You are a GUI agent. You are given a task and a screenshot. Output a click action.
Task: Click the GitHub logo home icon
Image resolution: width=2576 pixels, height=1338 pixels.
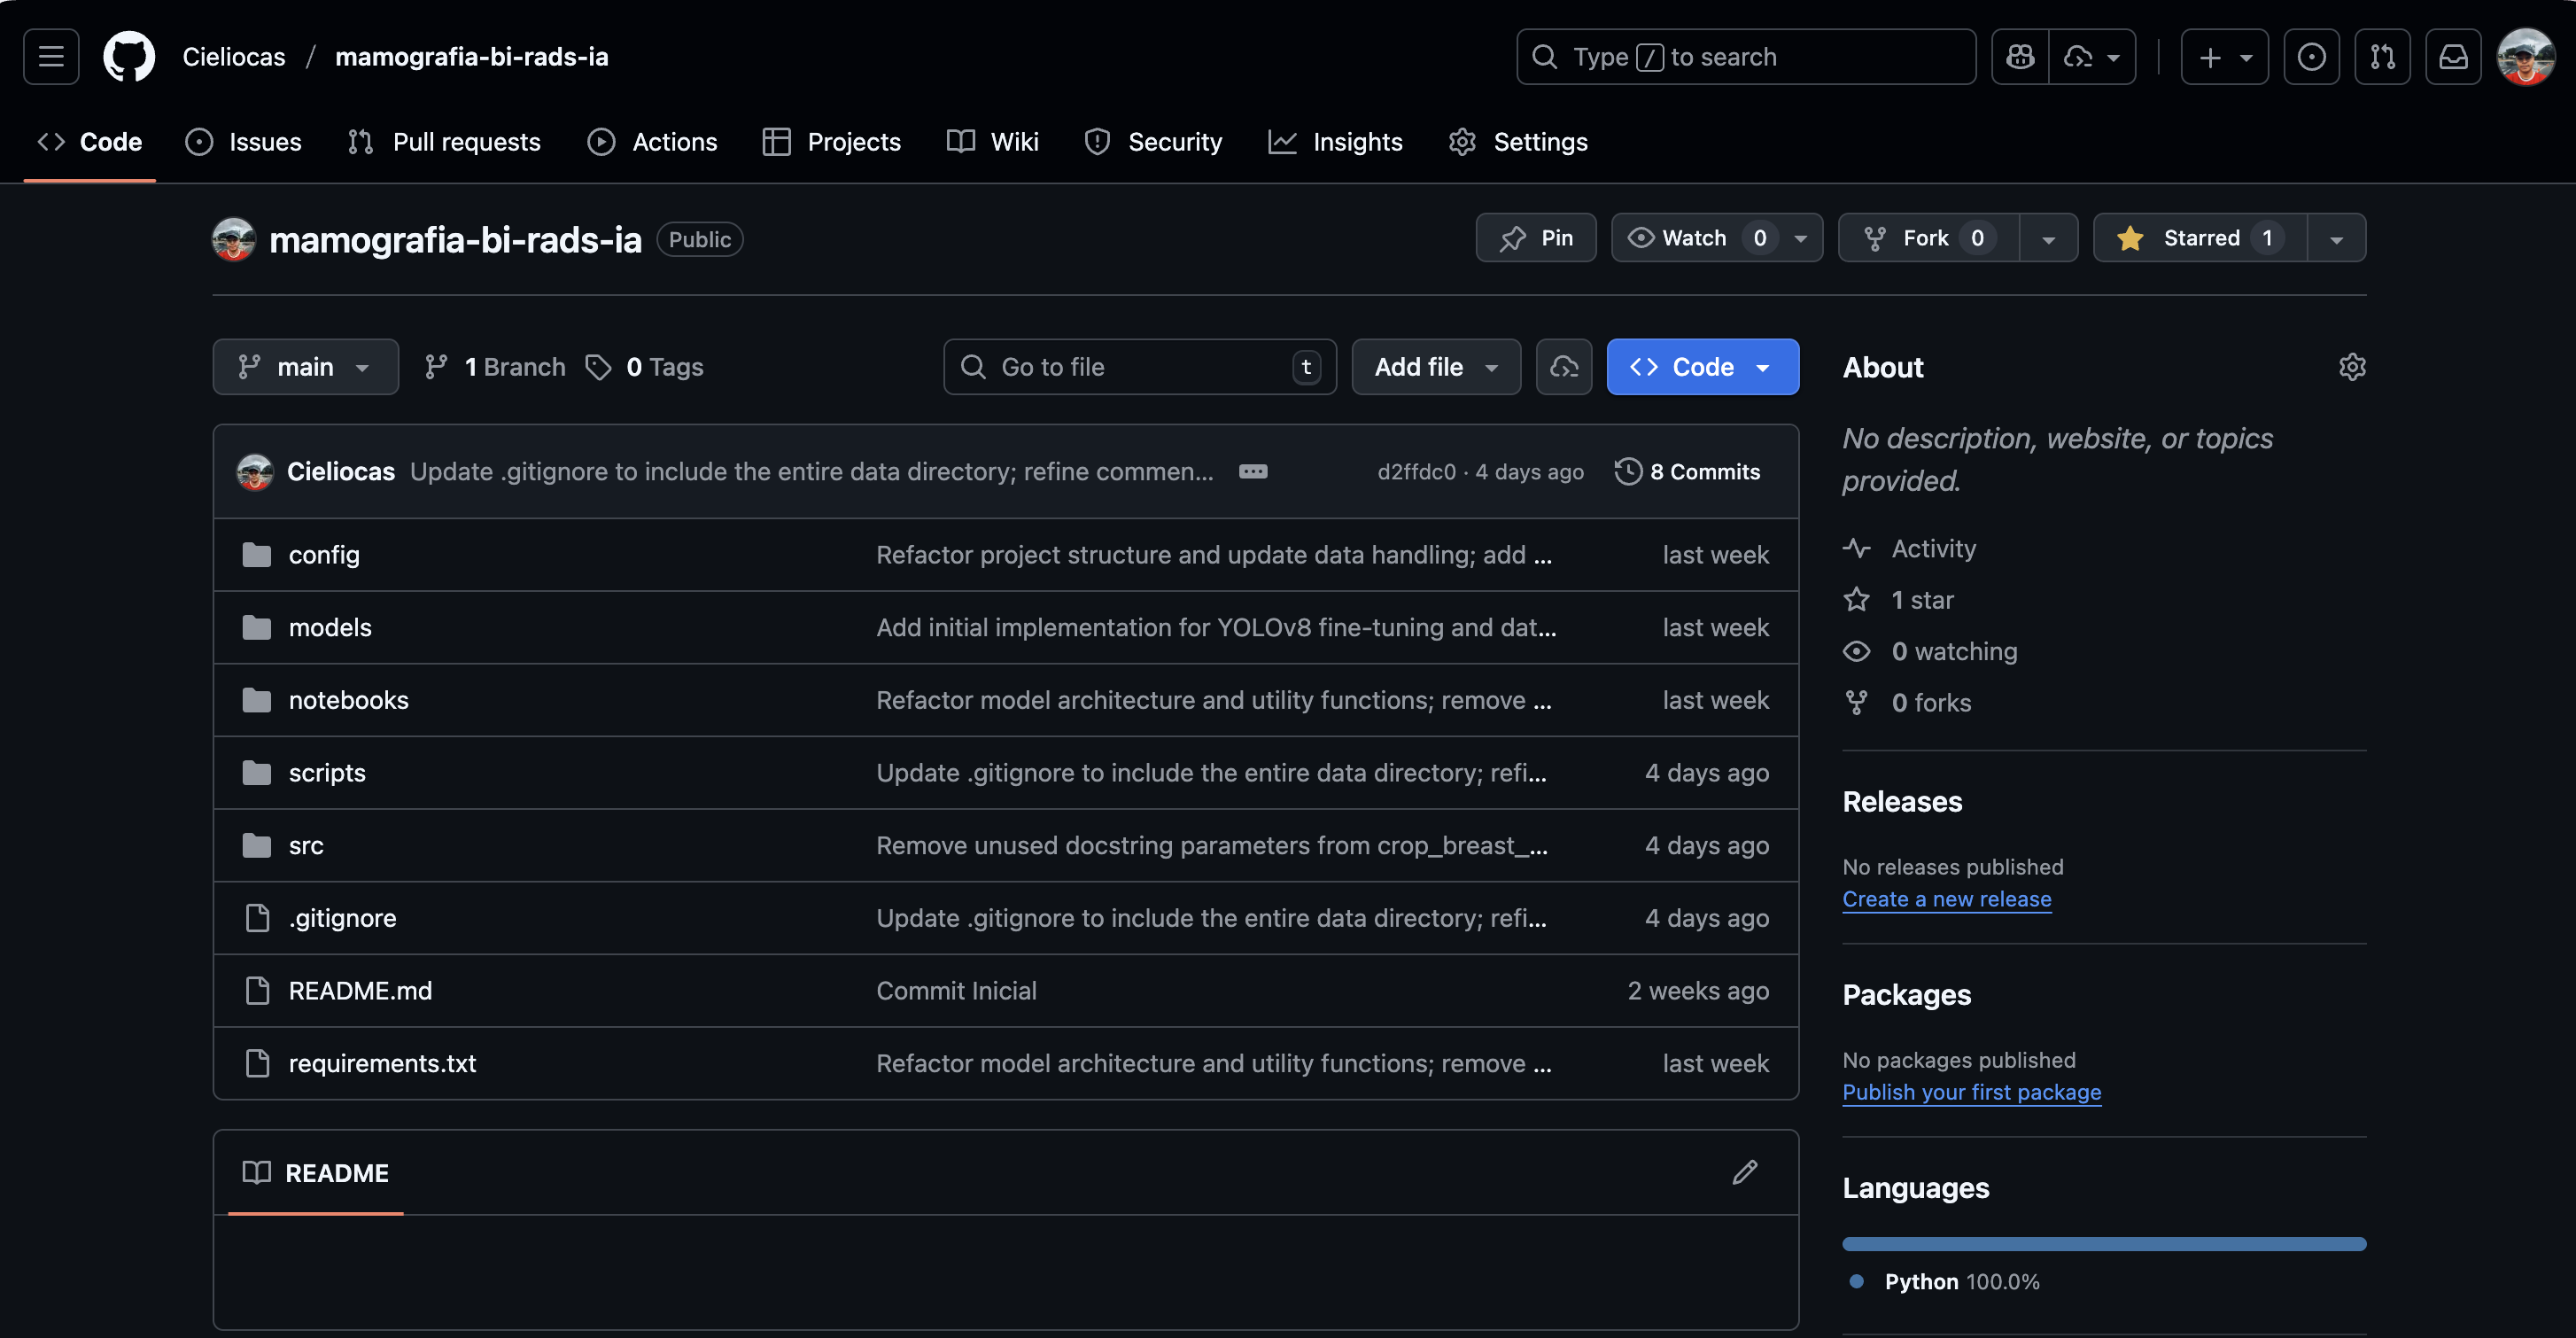[129, 57]
